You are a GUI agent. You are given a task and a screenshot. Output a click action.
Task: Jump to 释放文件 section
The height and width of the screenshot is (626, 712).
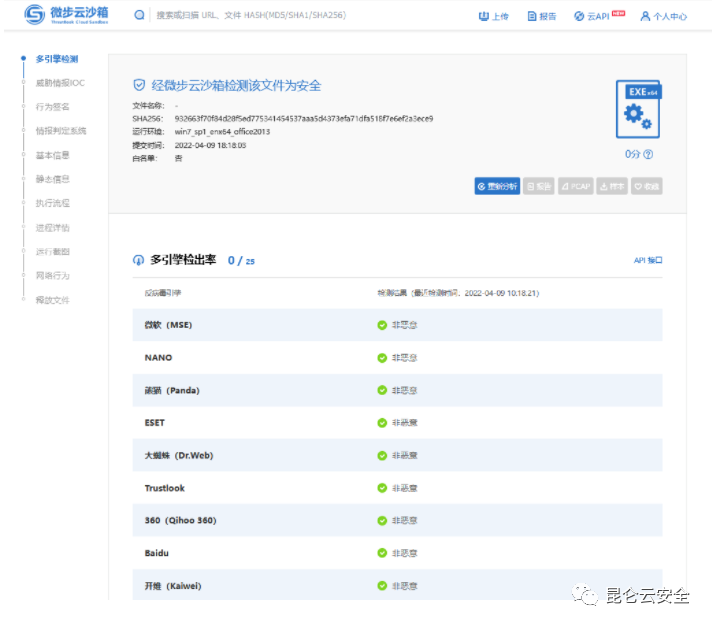tap(53, 300)
